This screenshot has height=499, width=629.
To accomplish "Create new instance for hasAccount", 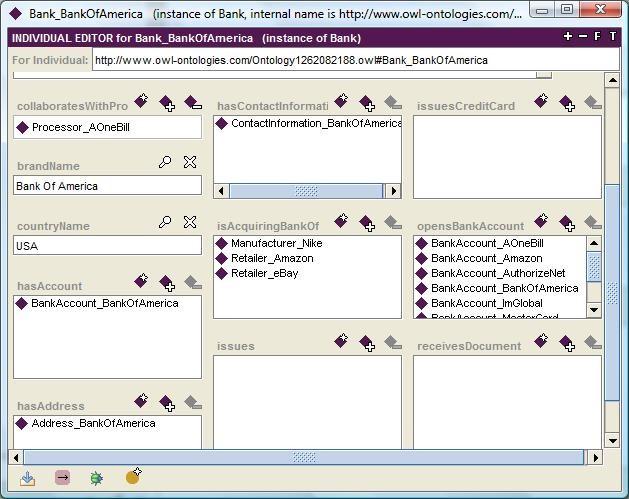I will [141, 280].
